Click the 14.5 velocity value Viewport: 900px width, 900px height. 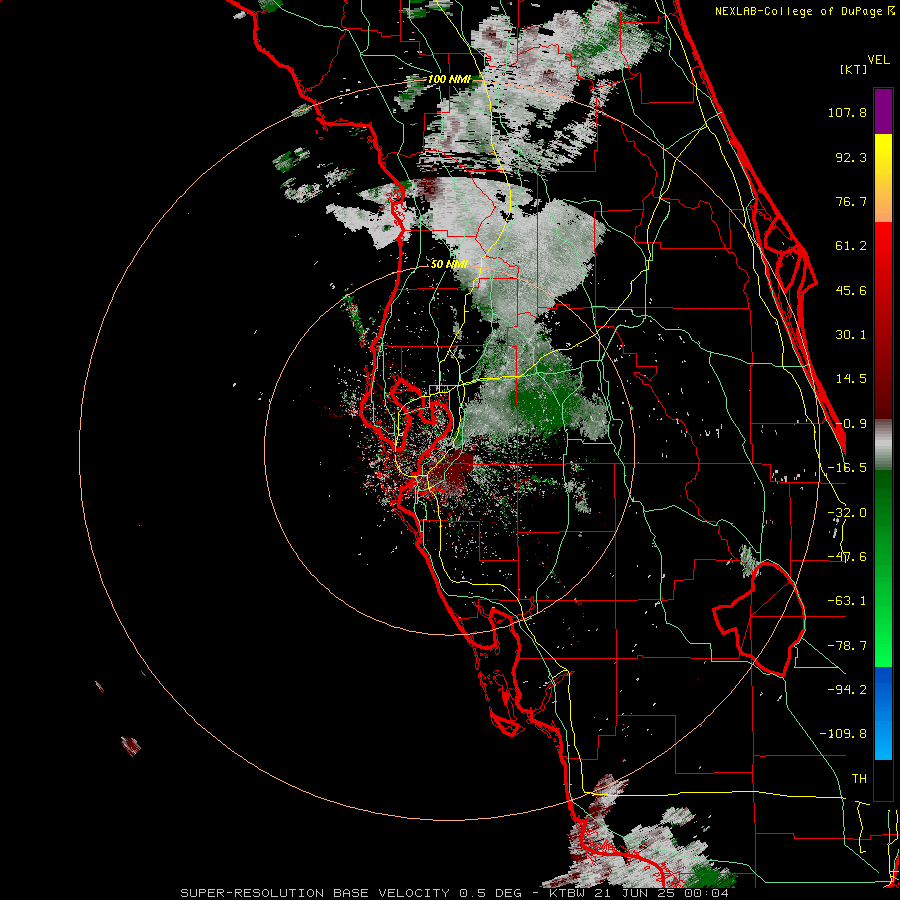coord(851,379)
